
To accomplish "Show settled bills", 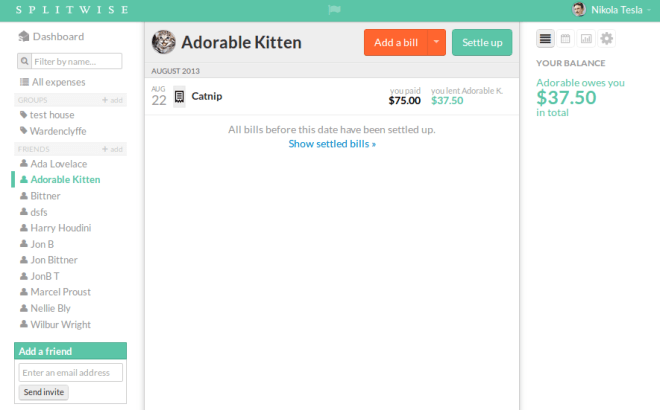I will [332, 144].
